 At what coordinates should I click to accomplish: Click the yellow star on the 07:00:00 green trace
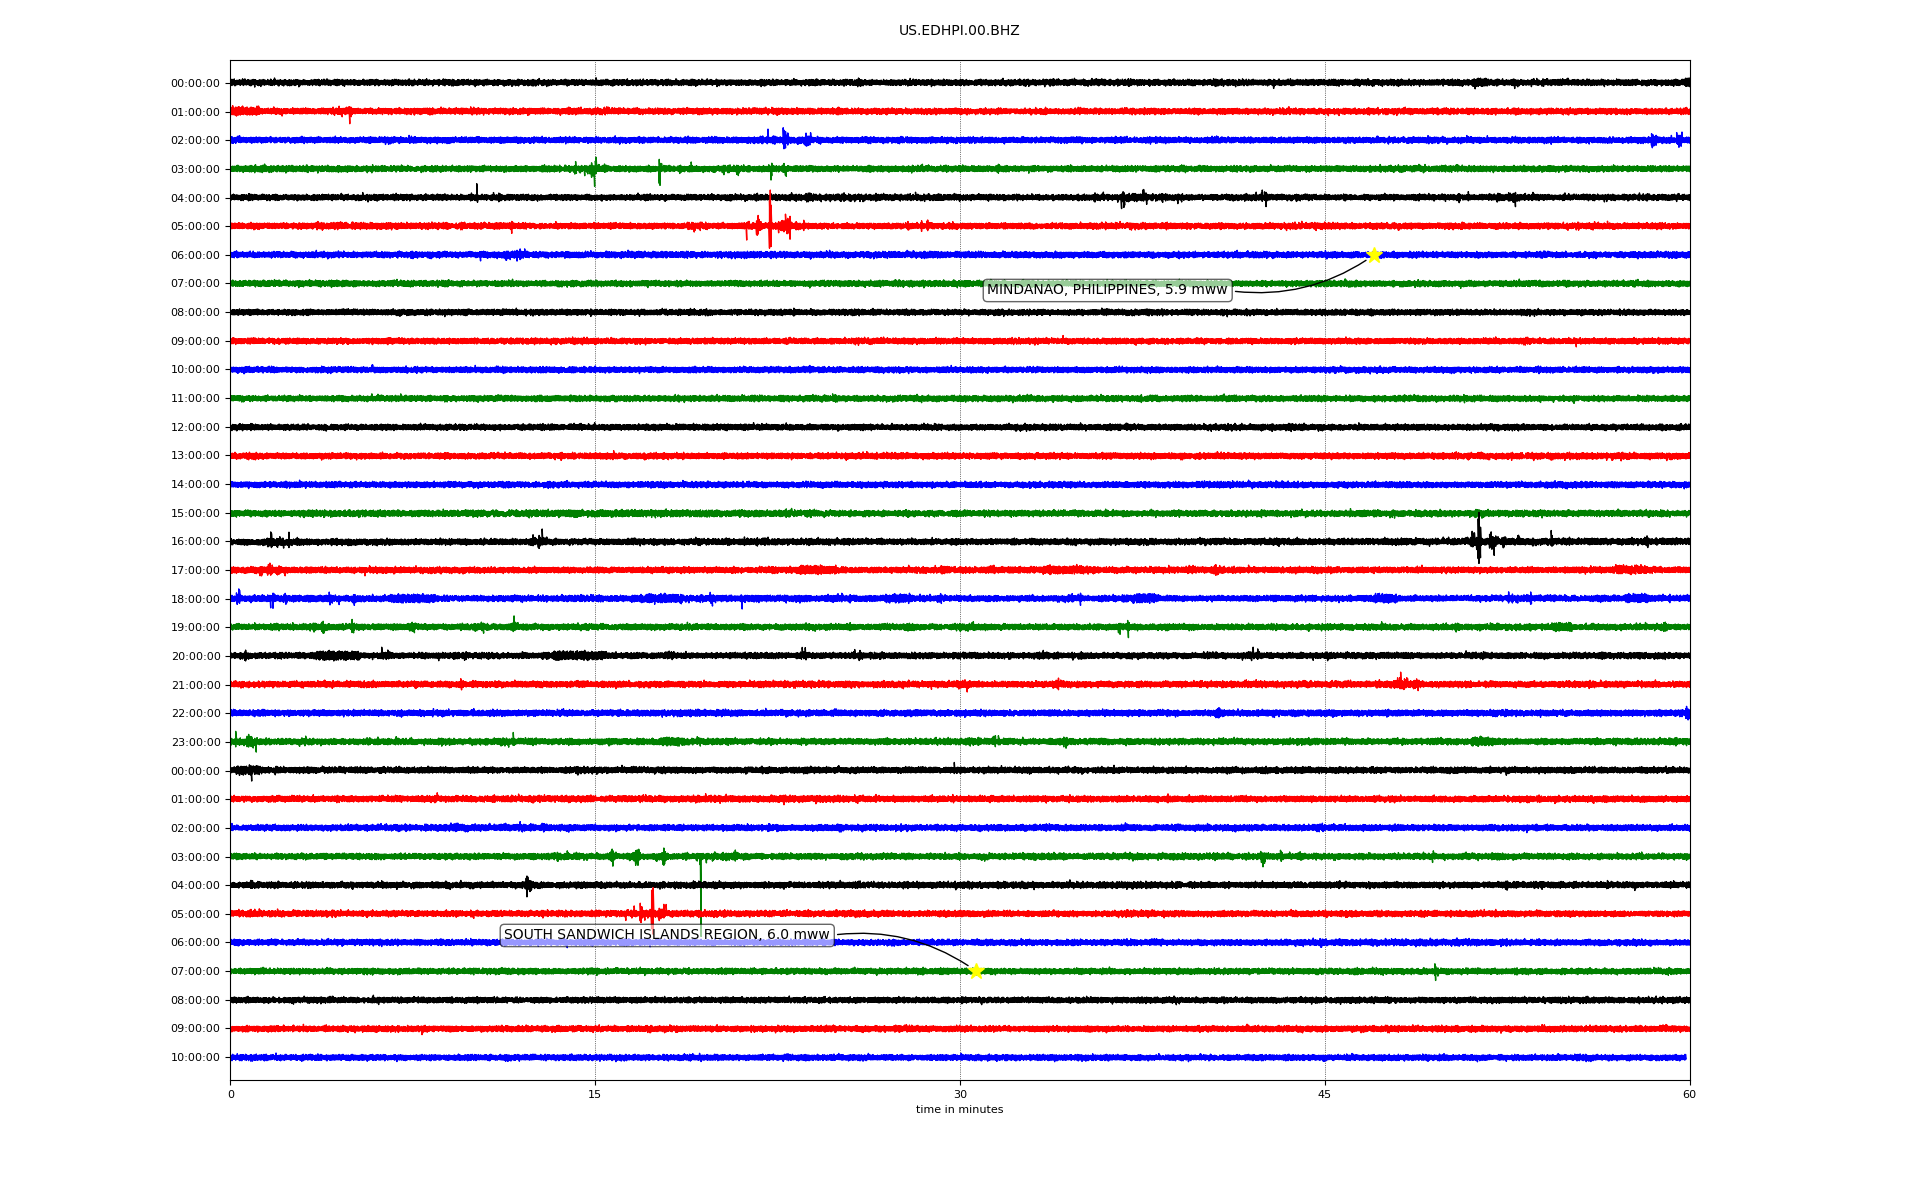point(976,971)
